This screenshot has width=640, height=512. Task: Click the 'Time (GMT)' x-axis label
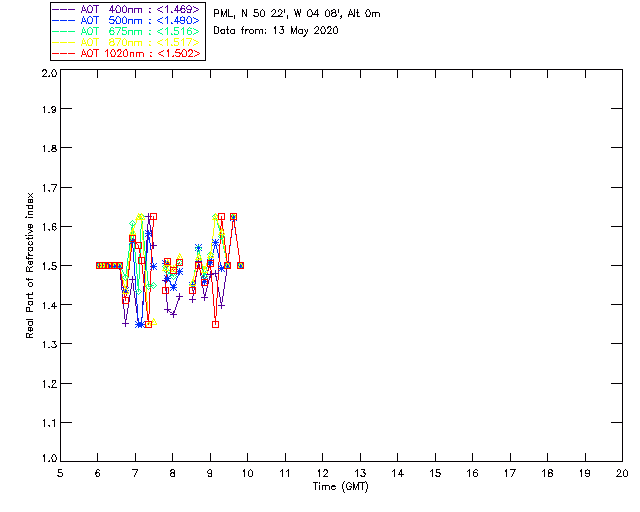(340, 487)
